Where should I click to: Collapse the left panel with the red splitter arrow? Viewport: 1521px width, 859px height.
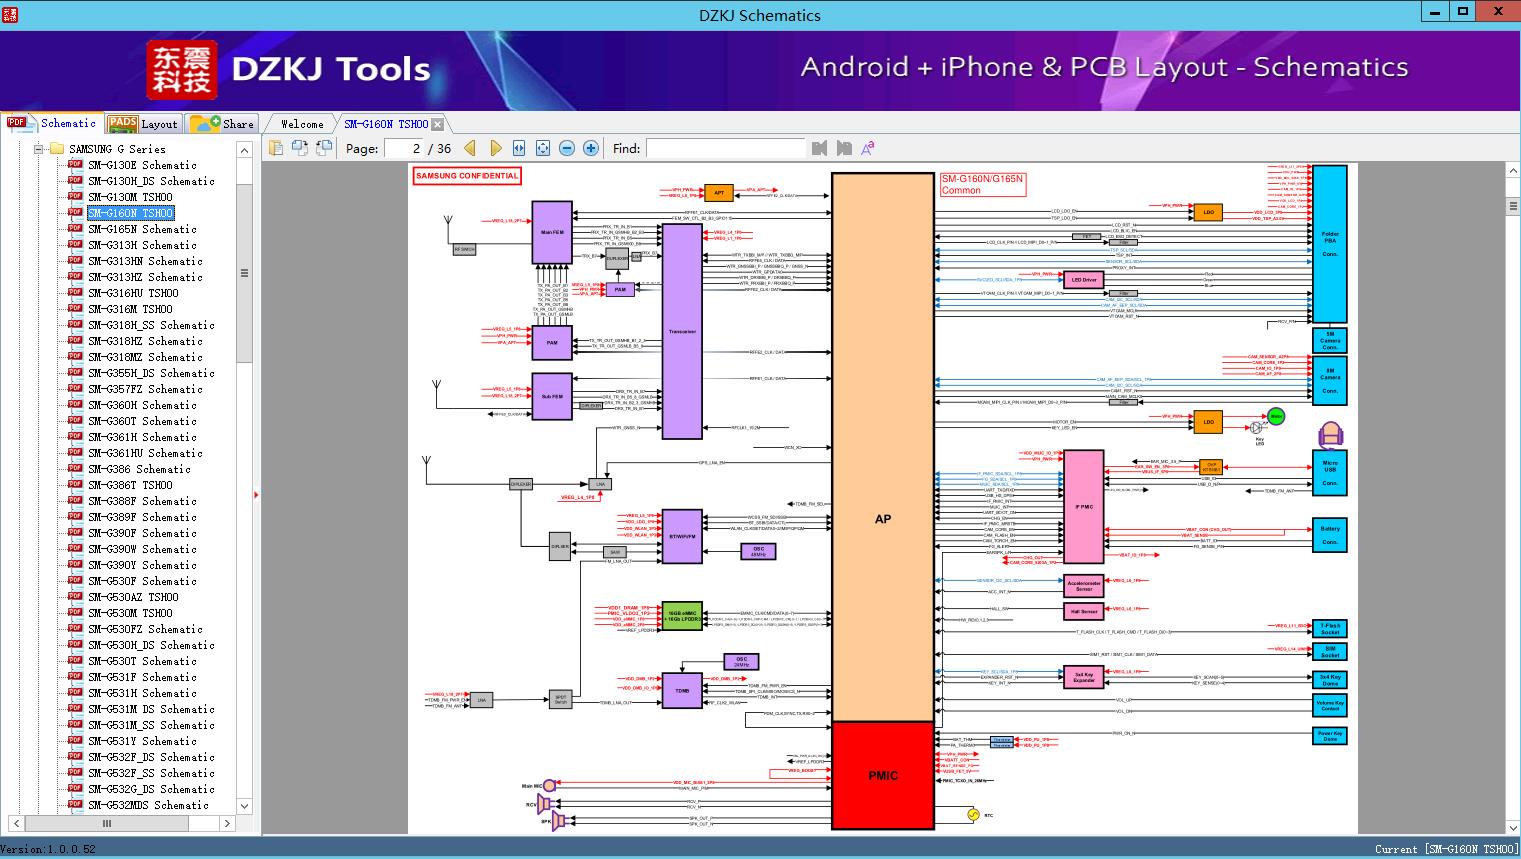pos(257,494)
